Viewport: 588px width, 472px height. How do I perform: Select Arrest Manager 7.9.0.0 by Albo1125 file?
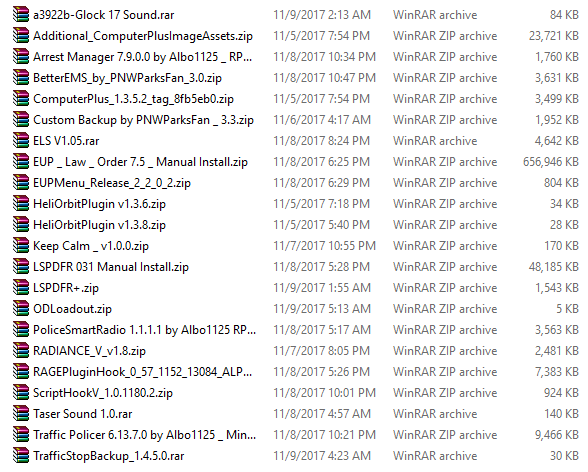[x=142, y=57]
